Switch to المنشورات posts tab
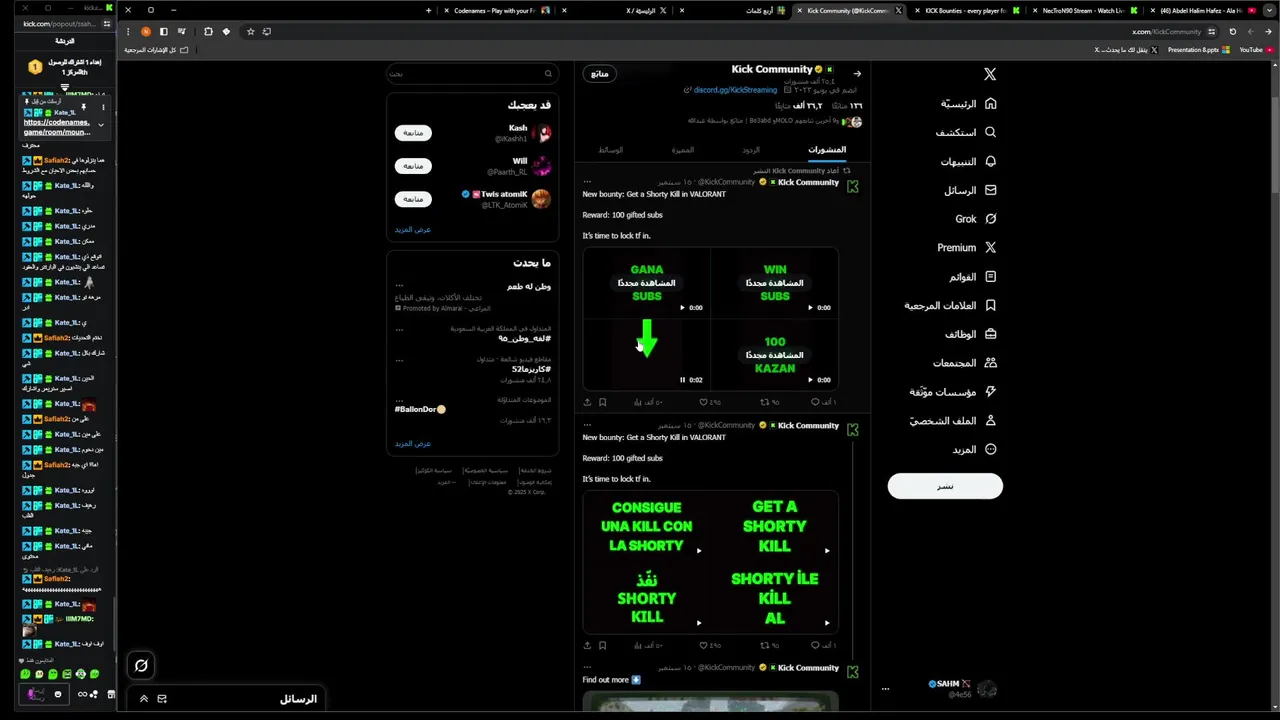Viewport: 1280px width, 720px height. (827, 149)
